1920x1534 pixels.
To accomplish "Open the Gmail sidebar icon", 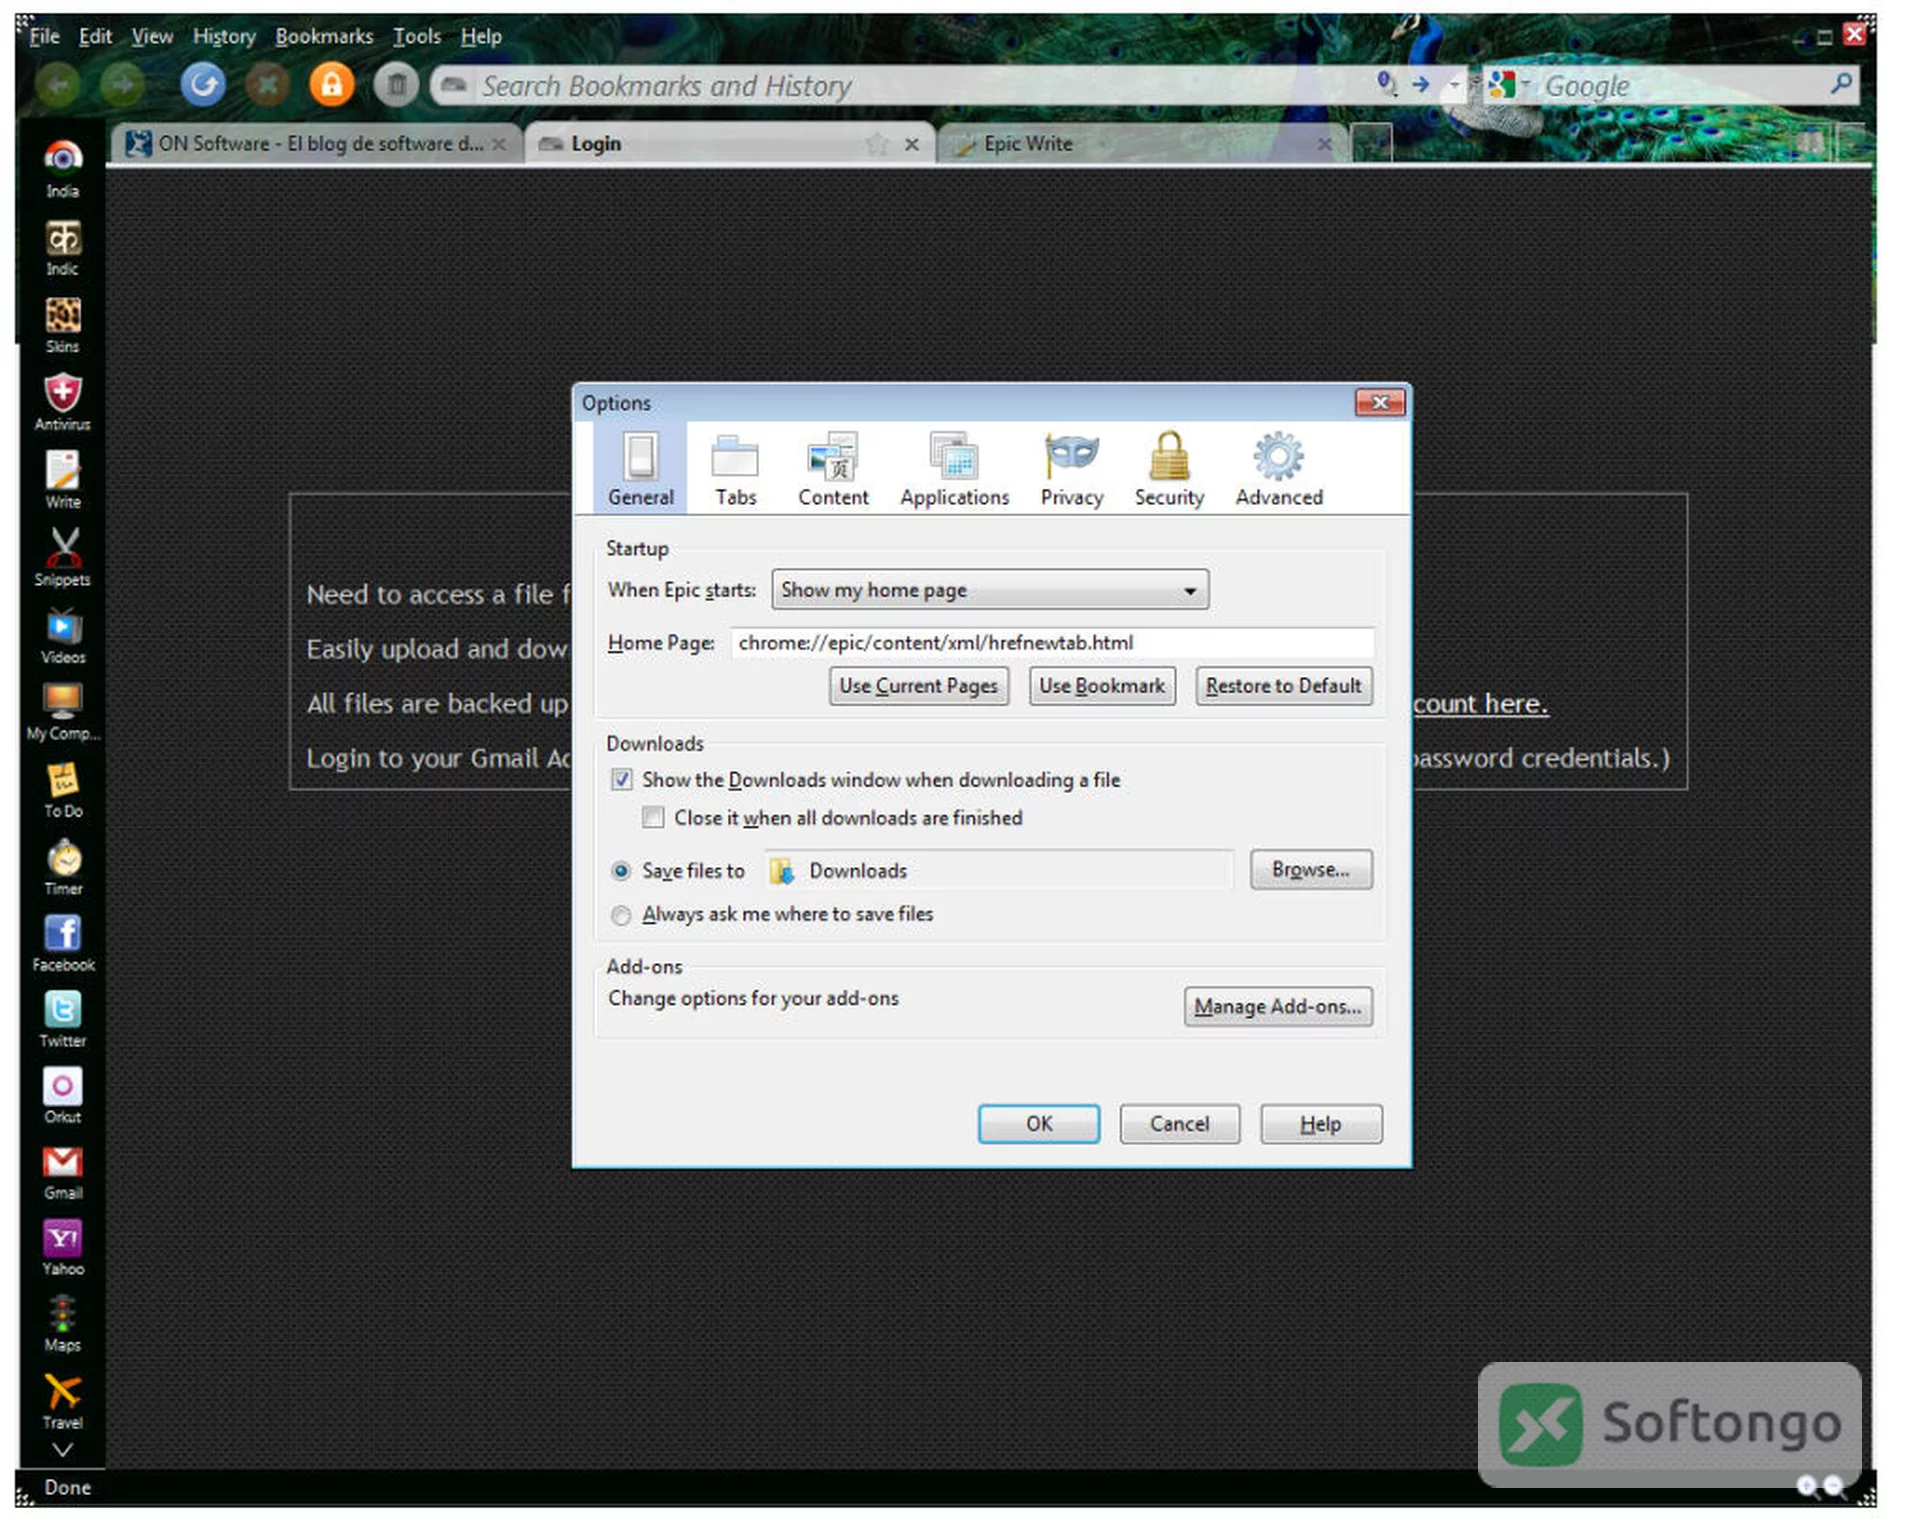I will pos(62,1172).
